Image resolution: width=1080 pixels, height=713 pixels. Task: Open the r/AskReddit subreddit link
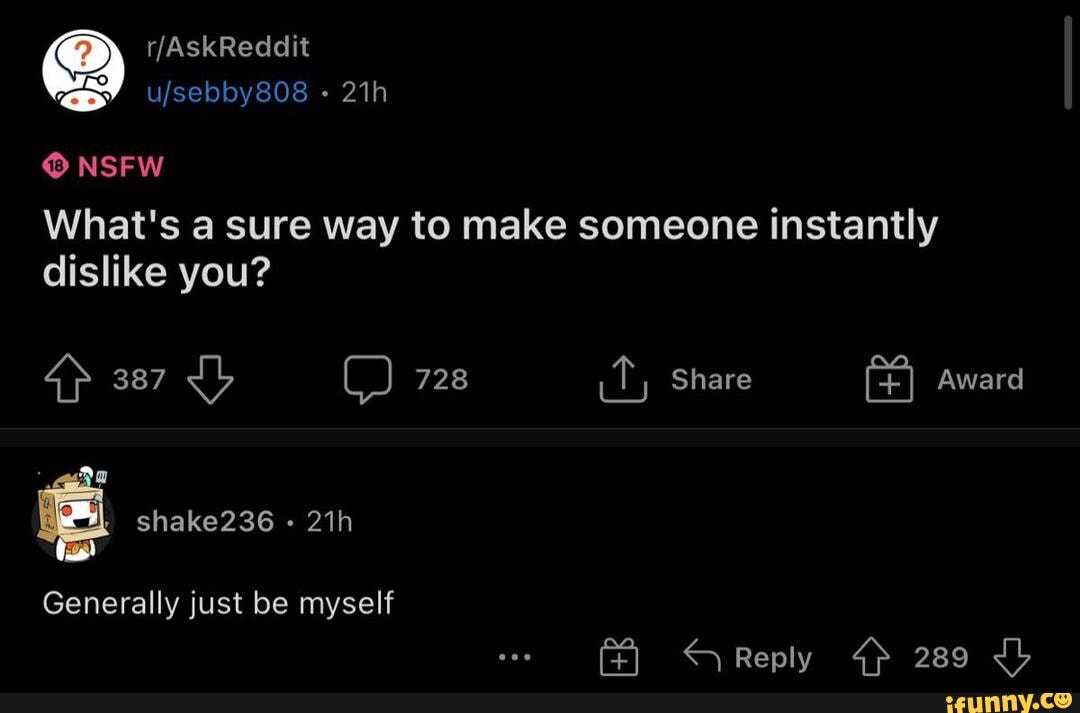click(x=229, y=46)
